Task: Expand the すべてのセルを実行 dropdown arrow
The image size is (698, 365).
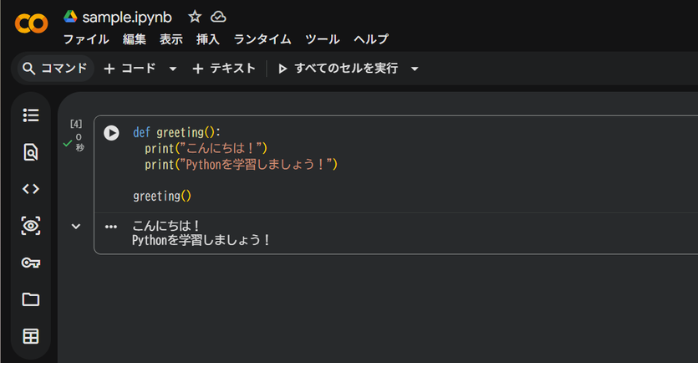Action: pyautogui.click(x=414, y=69)
